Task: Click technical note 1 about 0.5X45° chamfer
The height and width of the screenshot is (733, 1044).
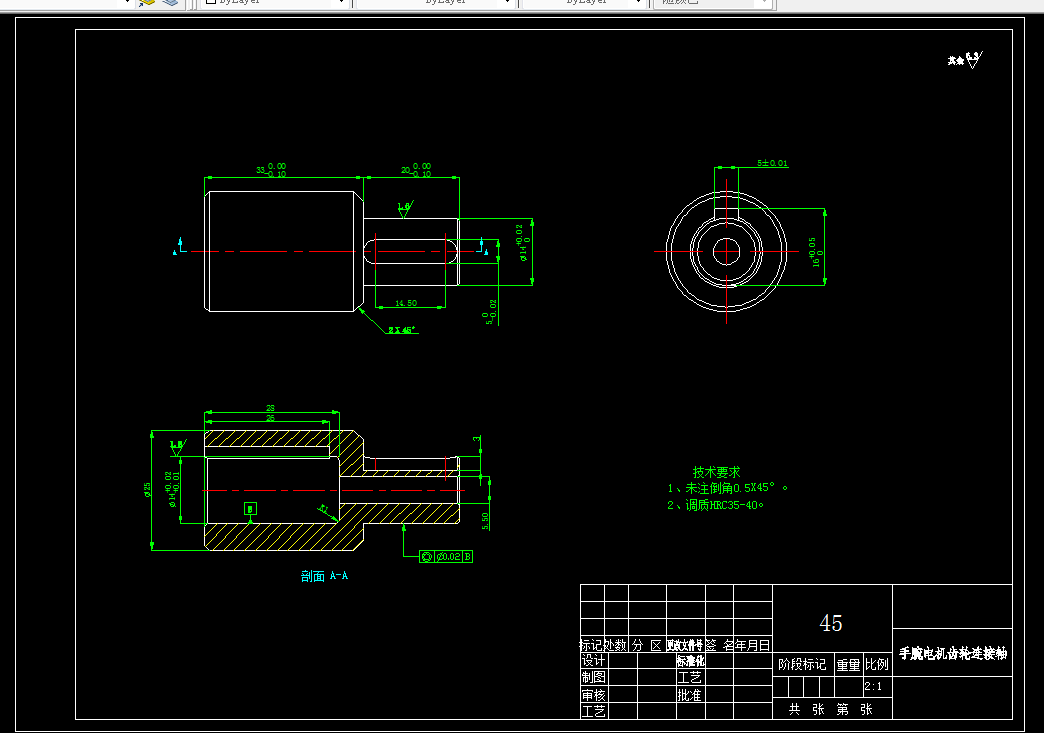Action: point(728,488)
